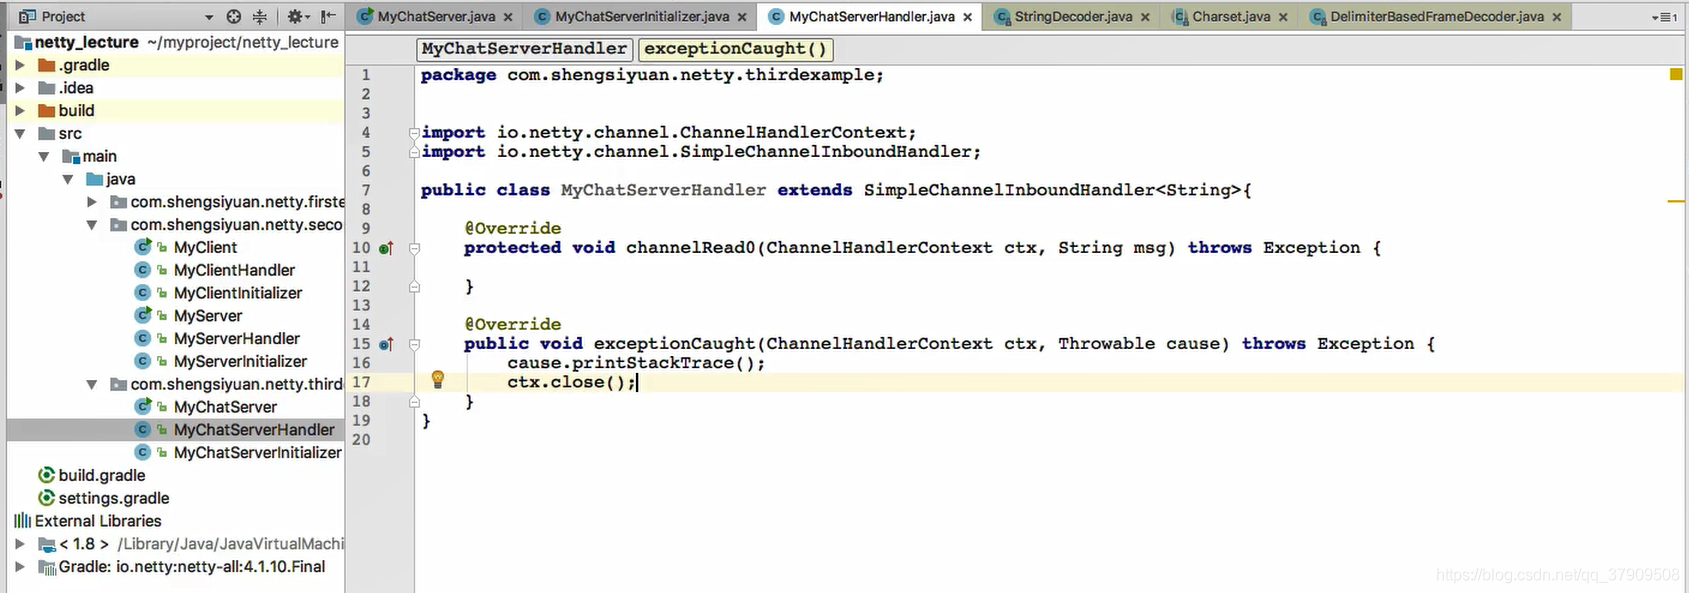Viewport: 1689px width, 593px height.
Task: Click the exceptionCaught() breadcrumb
Action: [x=735, y=48]
